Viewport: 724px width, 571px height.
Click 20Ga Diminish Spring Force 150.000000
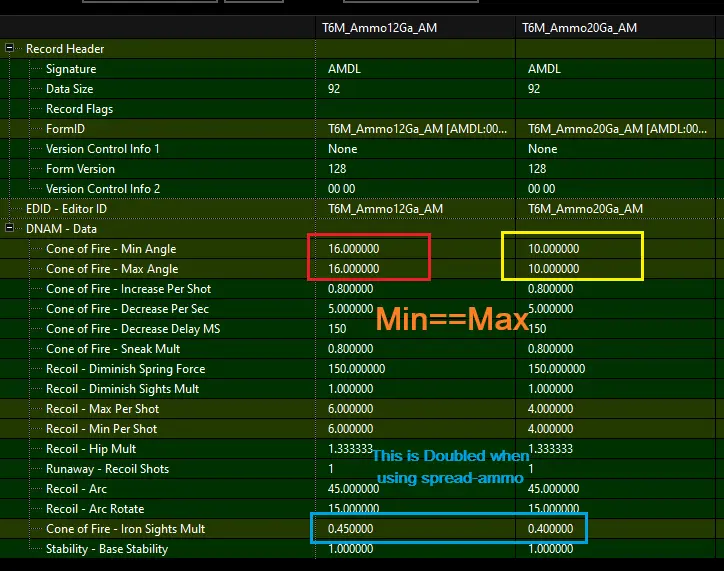pyautogui.click(x=556, y=369)
